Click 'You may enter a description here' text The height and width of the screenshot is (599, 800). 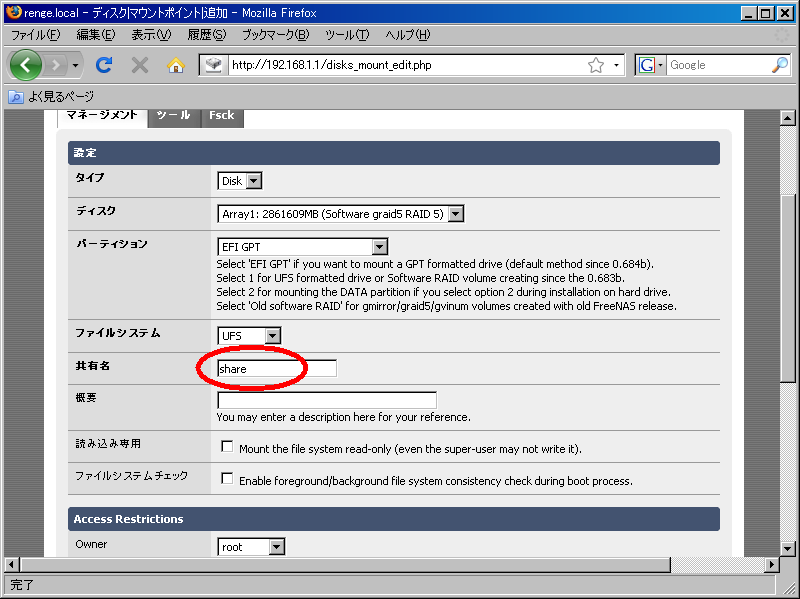click(x=343, y=417)
